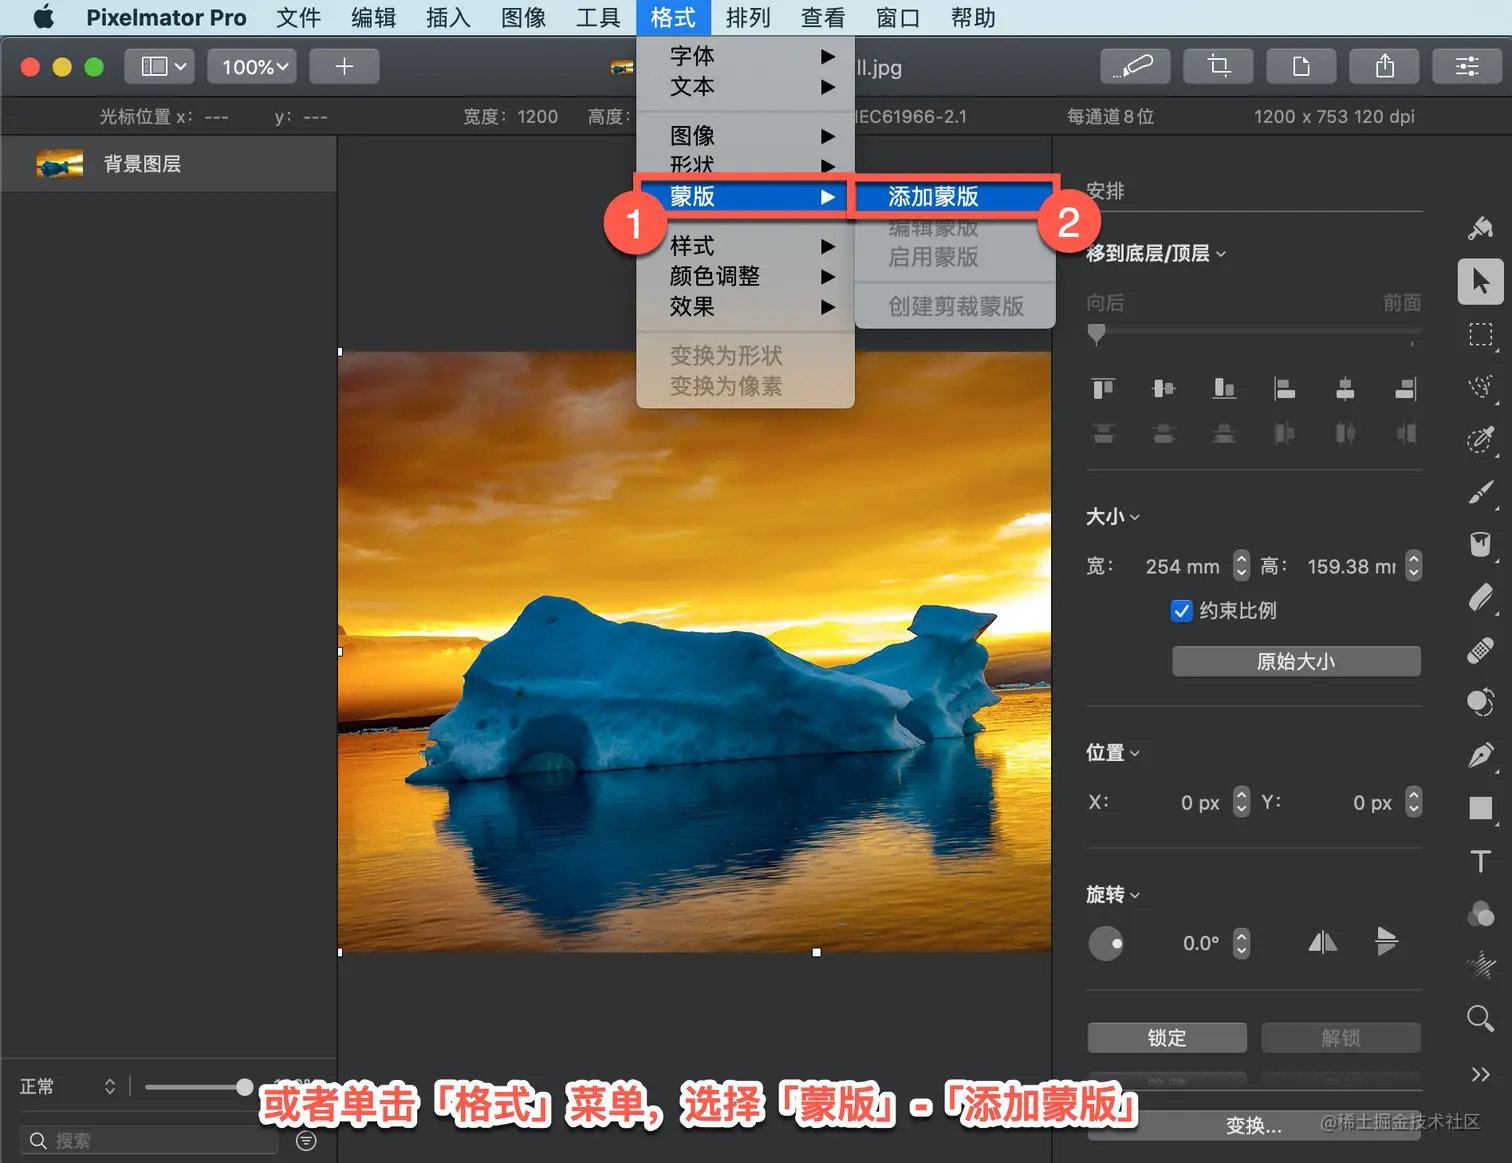
Task: Click the rotation angle dial
Action: (x=1105, y=943)
